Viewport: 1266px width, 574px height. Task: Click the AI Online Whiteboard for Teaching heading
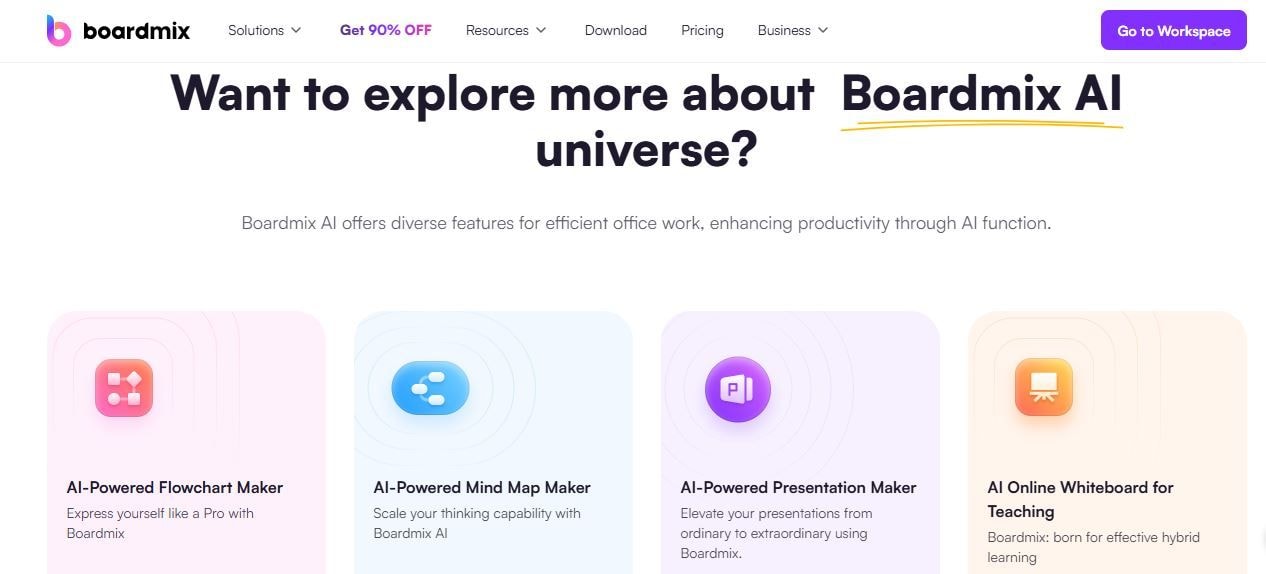click(1081, 499)
